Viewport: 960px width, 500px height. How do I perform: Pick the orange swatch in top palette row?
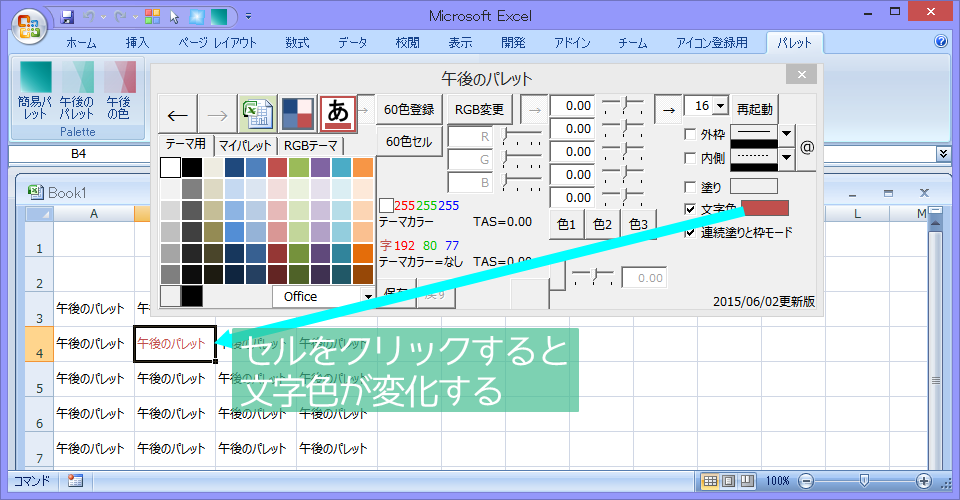tap(362, 168)
